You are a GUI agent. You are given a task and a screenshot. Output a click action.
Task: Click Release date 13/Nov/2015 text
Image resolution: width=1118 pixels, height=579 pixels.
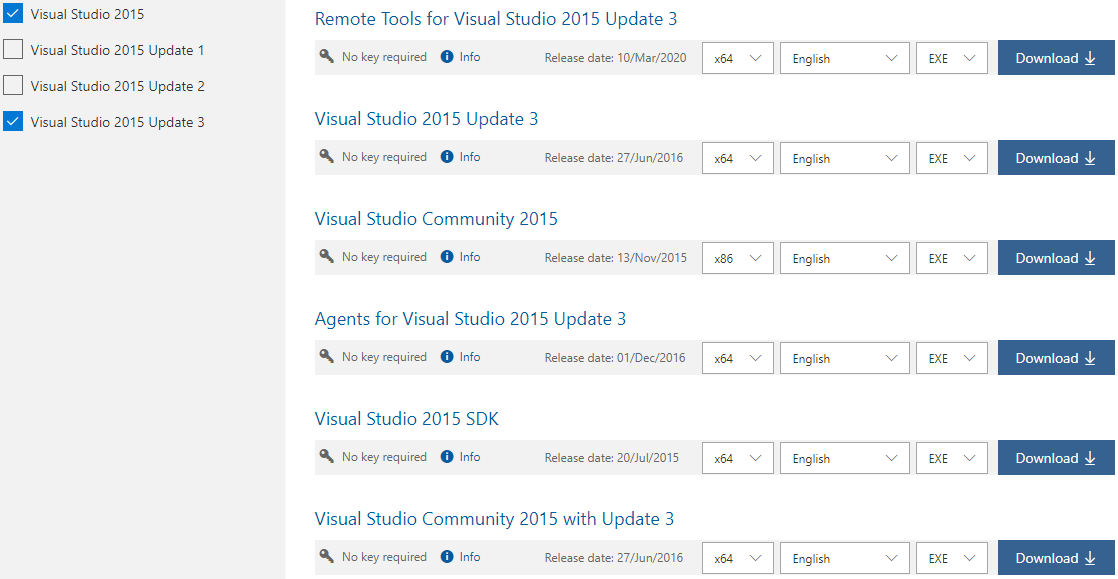616,257
